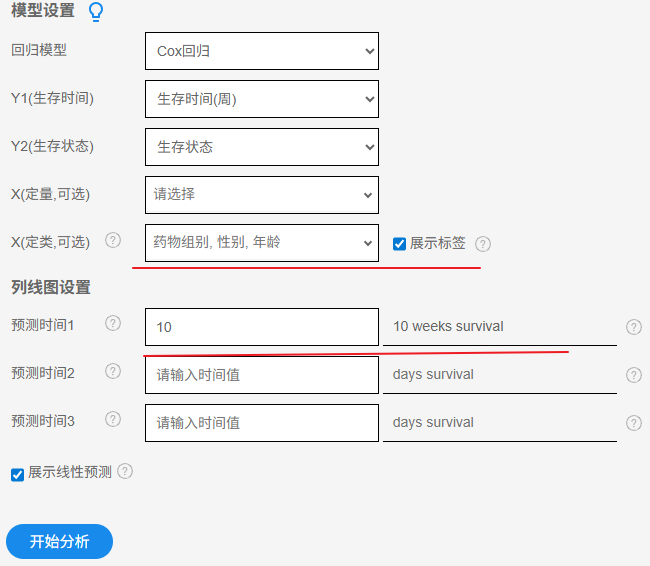The image size is (650, 566).
Task: Expand the X(定类,可选) multi-select dropdown
Action: [x=261, y=242]
